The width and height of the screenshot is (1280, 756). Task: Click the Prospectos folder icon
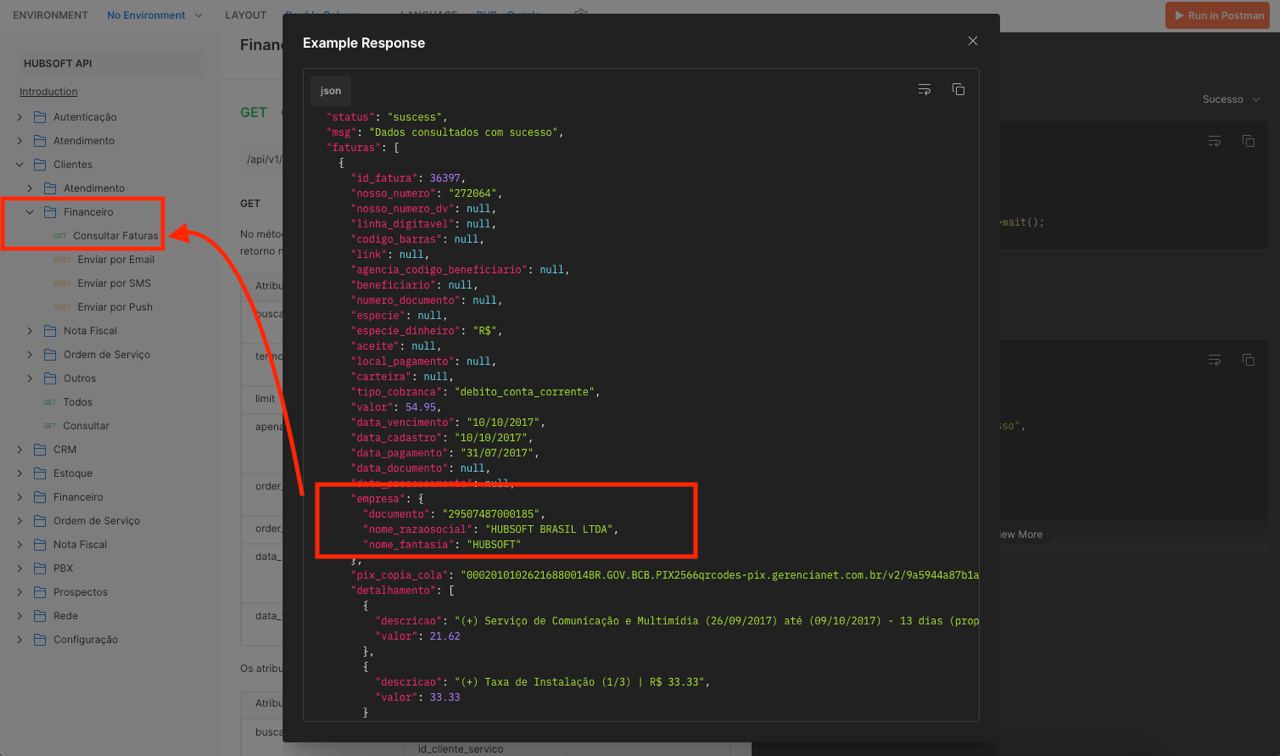point(40,592)
